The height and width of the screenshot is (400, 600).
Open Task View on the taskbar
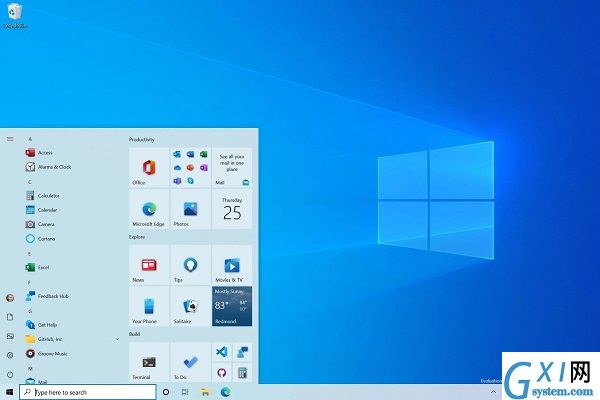(x=185, y=392)
